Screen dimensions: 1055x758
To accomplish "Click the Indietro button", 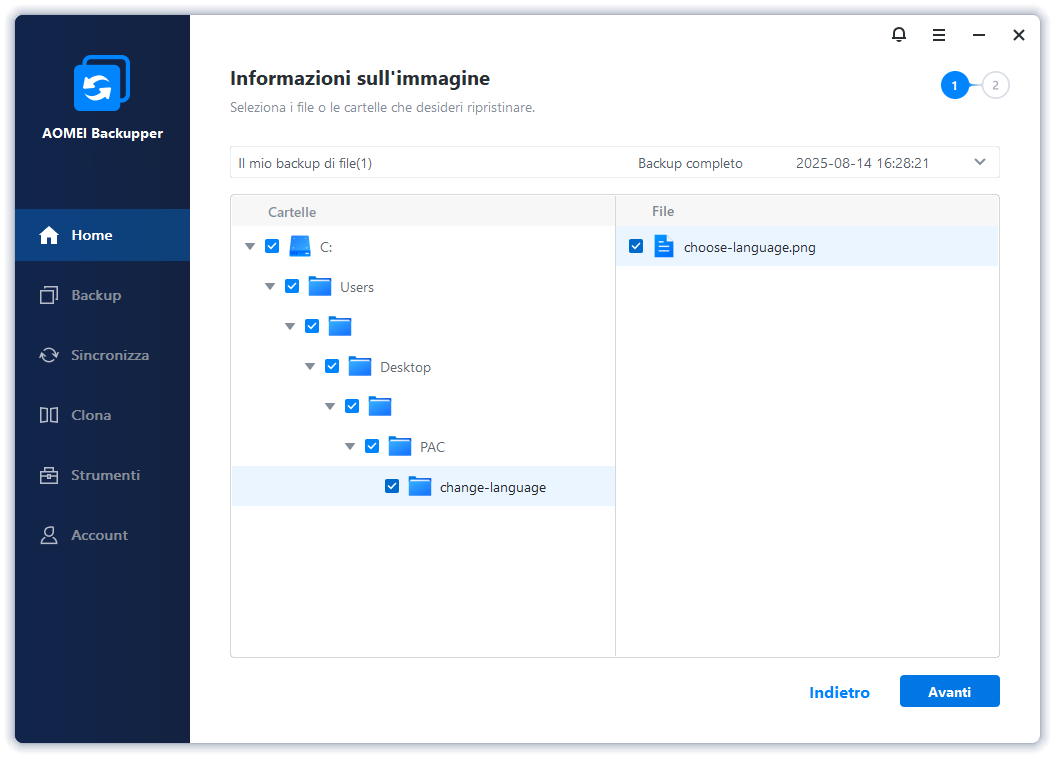I will pyautogui.click(x=839, y=692).
